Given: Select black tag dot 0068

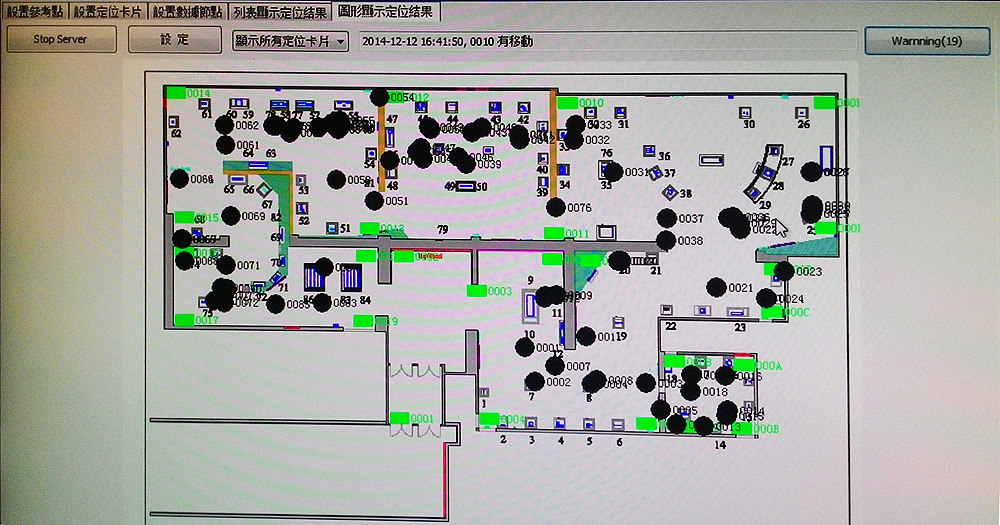Looking at the screenshot, I should pyautogui.click(x=180, y=179).
